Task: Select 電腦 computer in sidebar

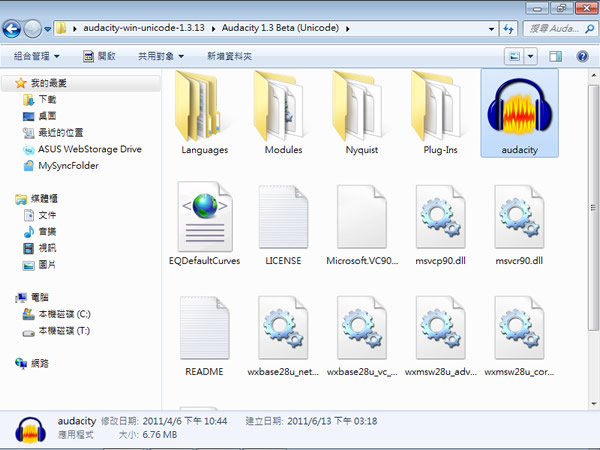Action: [32, 297]
